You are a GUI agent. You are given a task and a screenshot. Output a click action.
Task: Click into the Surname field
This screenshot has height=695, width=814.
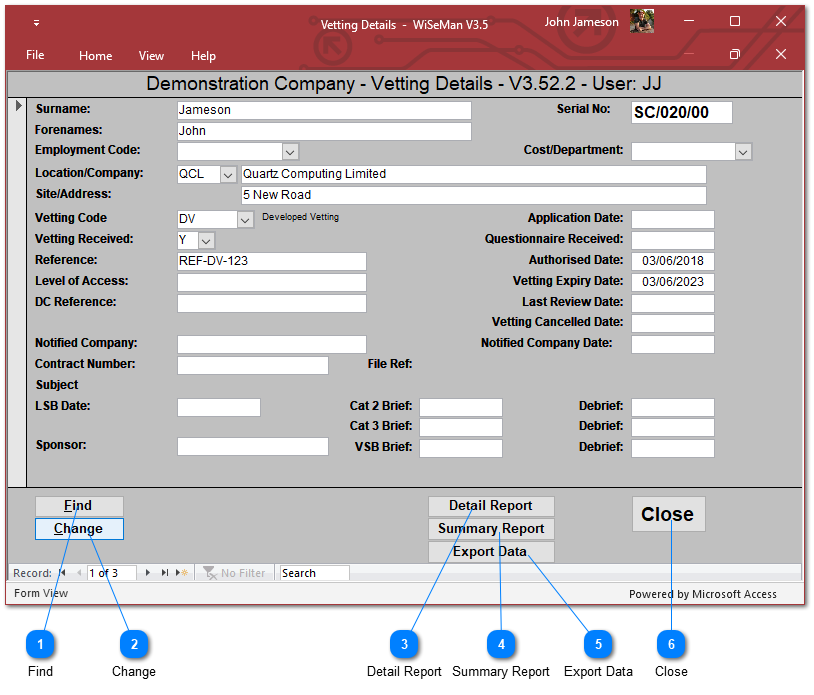pos(323,110)
